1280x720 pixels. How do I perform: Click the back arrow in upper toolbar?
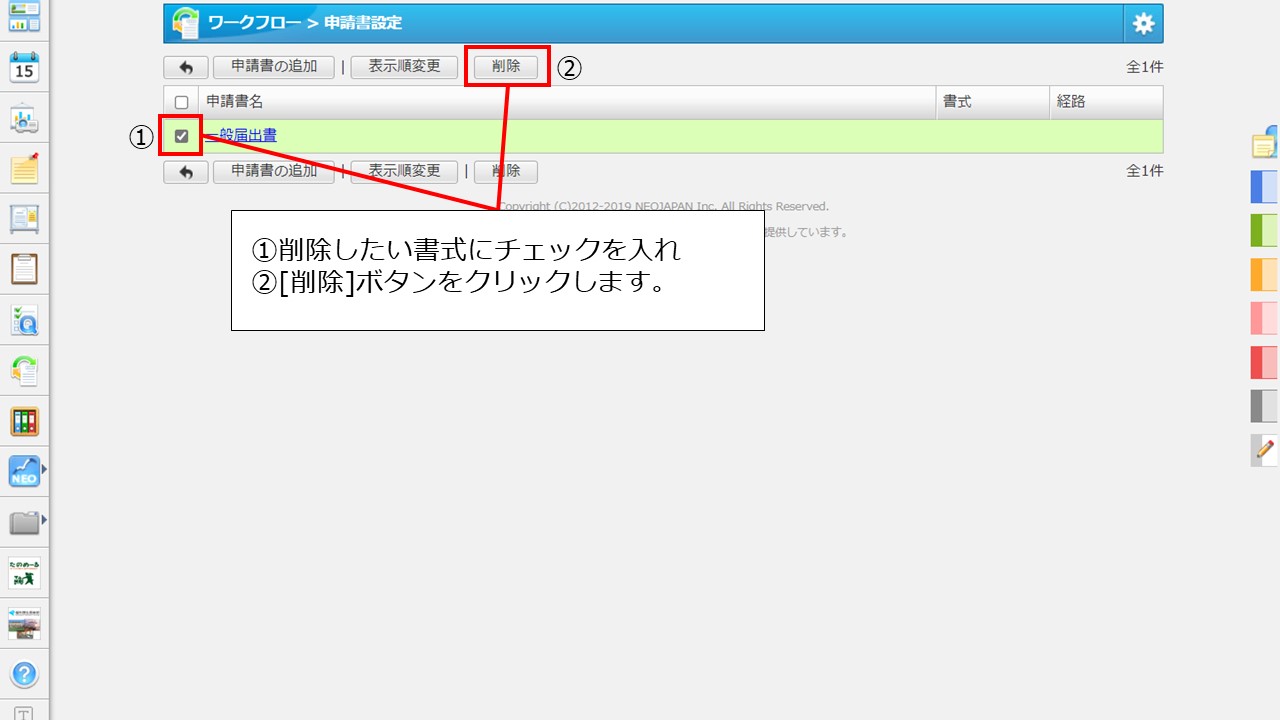pyautogui.click(x=186, y=67)
